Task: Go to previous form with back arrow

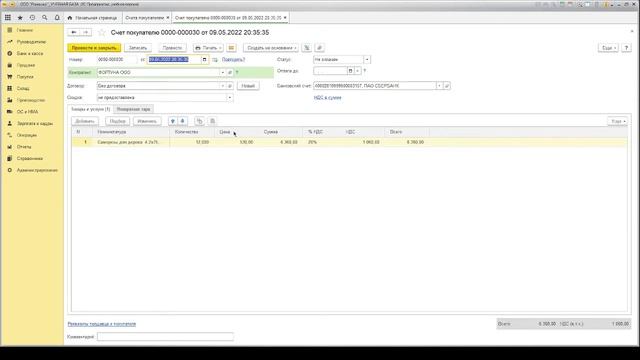Action: click(x=74, y=32)
